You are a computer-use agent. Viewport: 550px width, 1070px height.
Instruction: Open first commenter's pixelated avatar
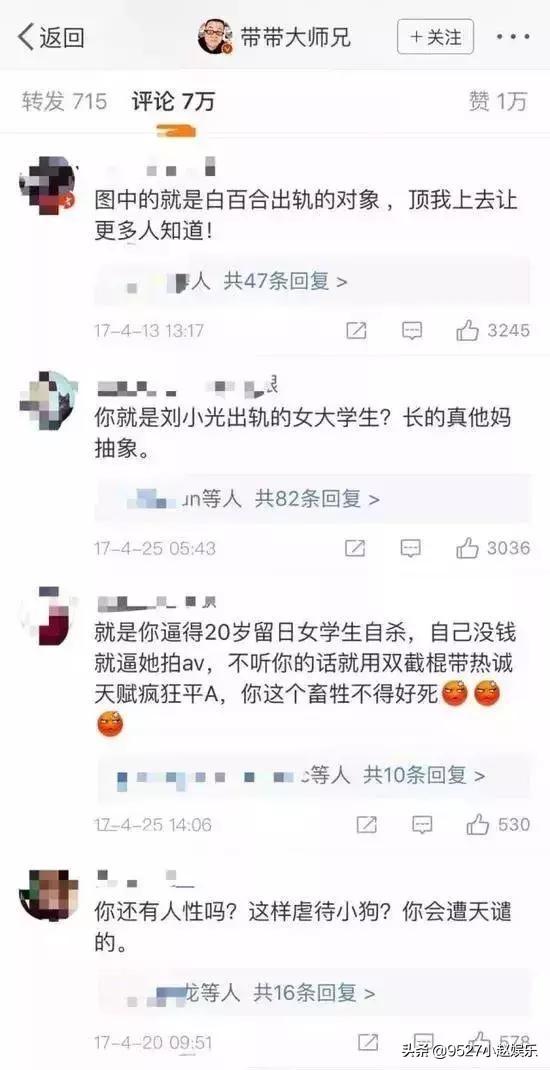48,185
